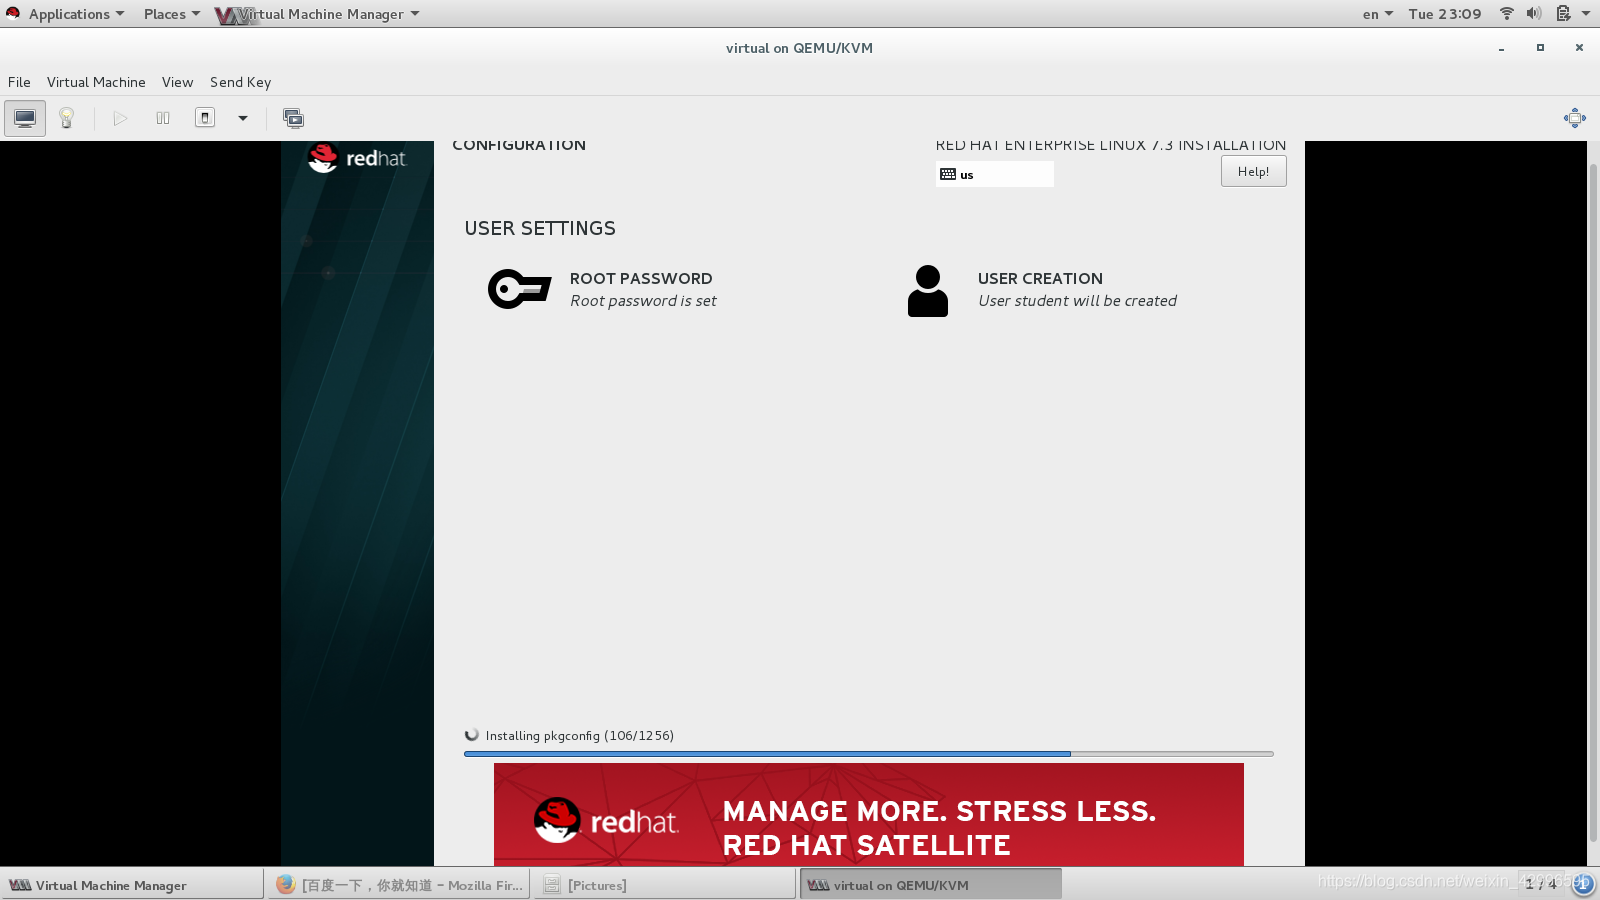Click the user creation person icon
1600x900 pixels.
click(x=927, y=291)
